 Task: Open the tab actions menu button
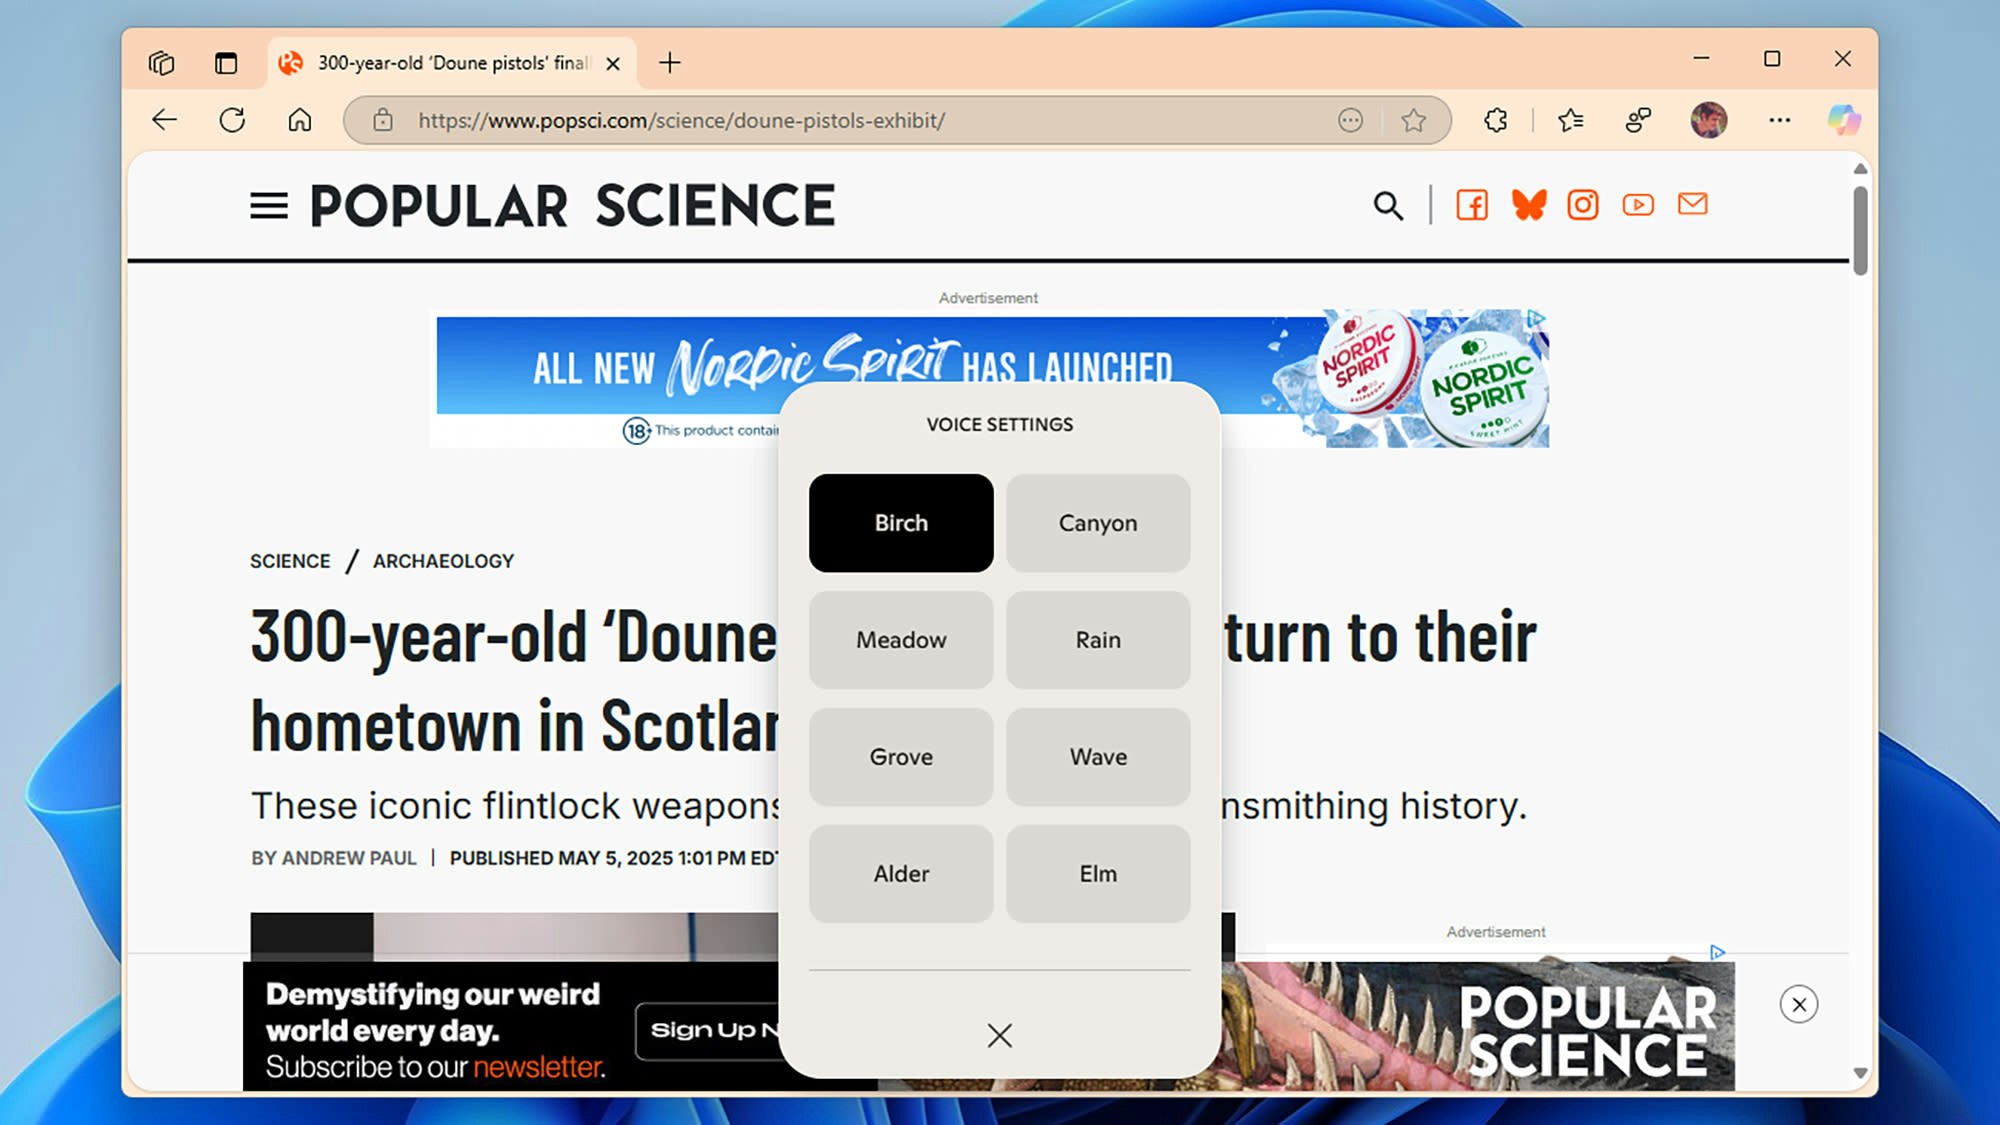tap(226, 63)
